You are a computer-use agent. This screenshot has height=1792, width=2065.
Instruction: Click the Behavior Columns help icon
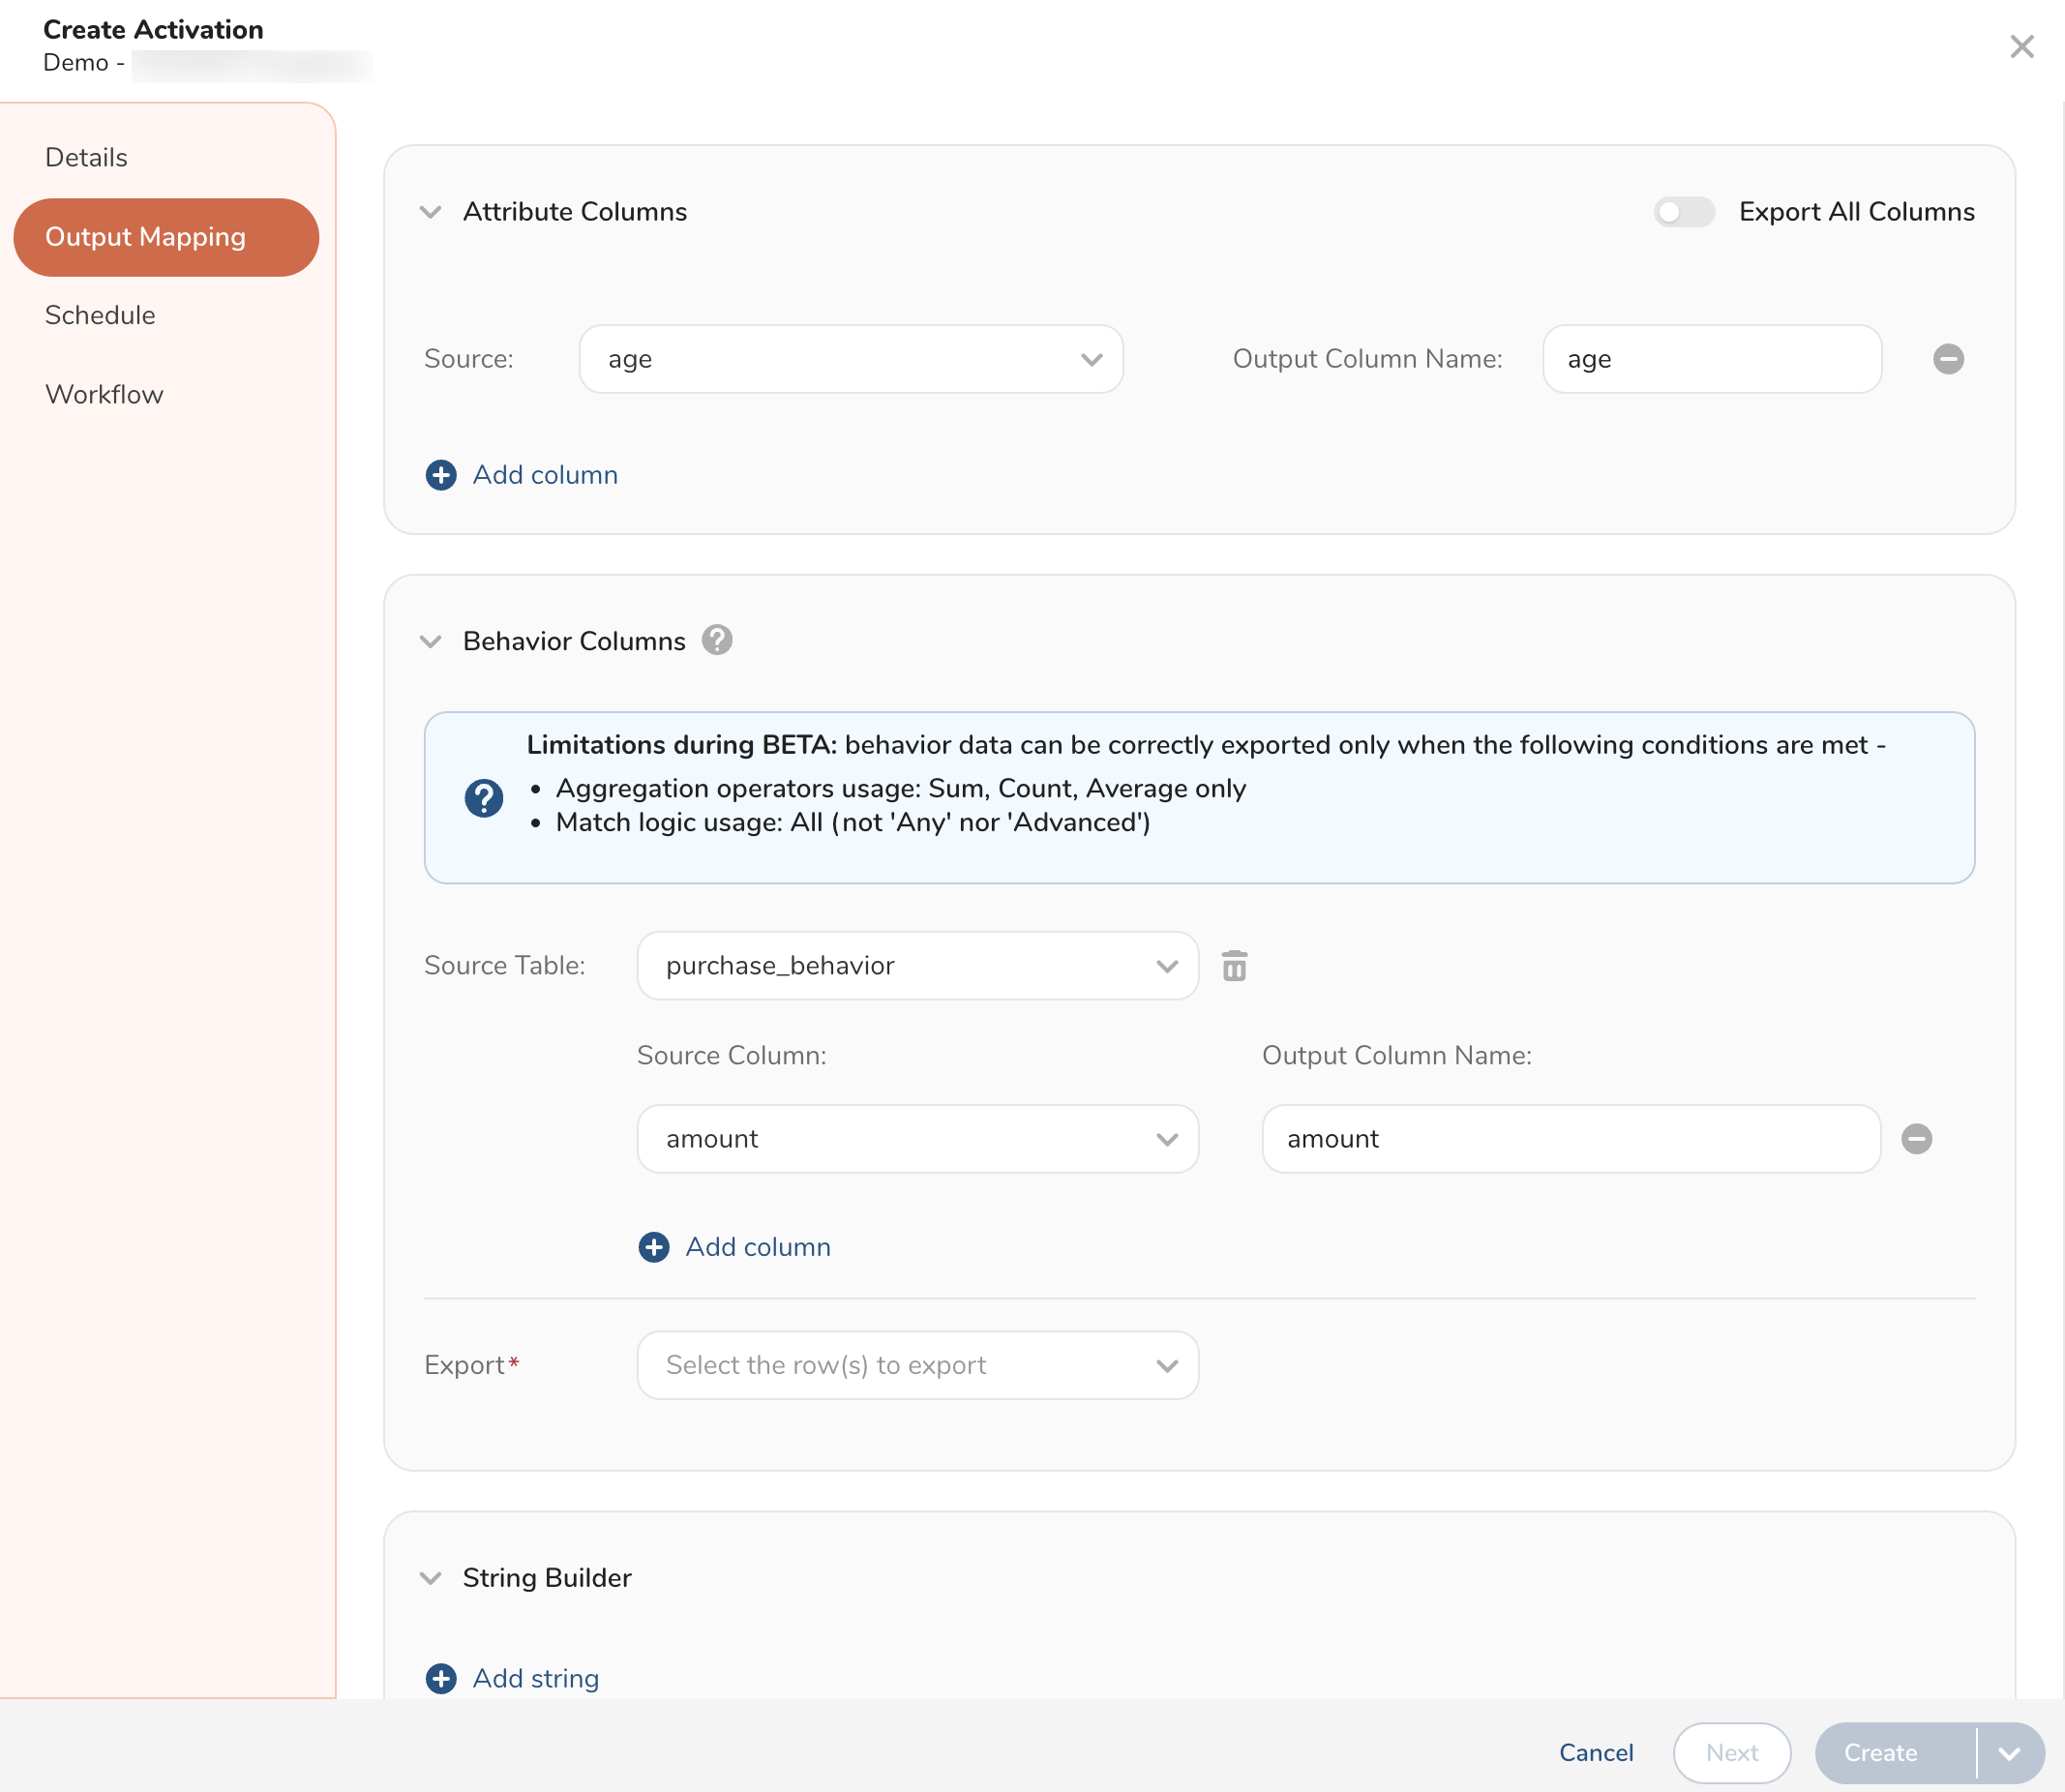[717, 640]
